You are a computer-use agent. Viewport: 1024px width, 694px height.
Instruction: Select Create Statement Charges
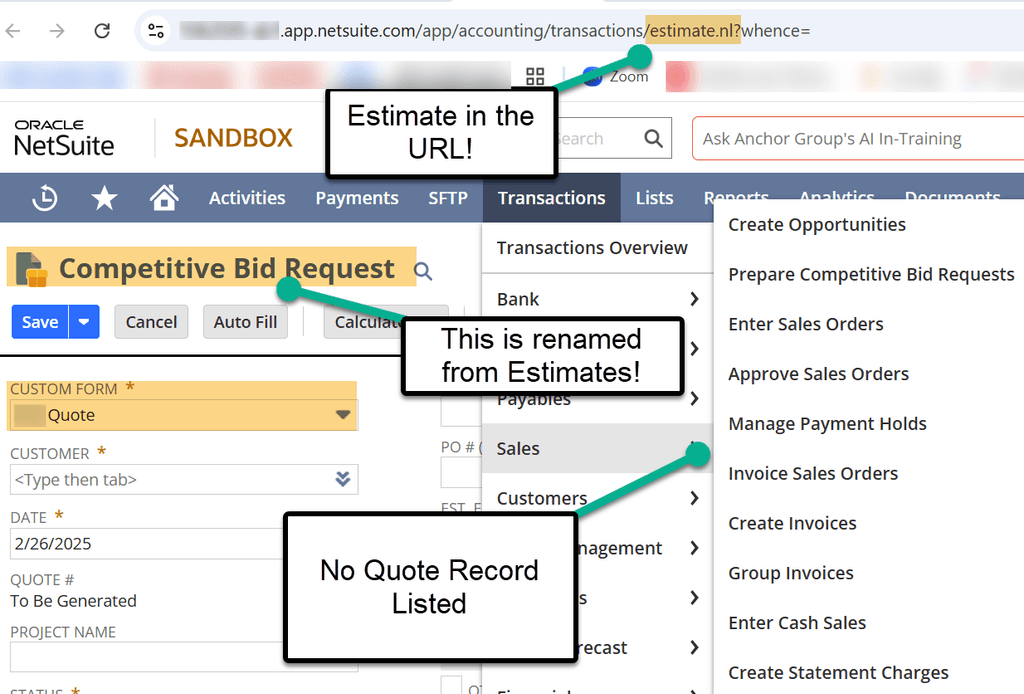point(838,672)
